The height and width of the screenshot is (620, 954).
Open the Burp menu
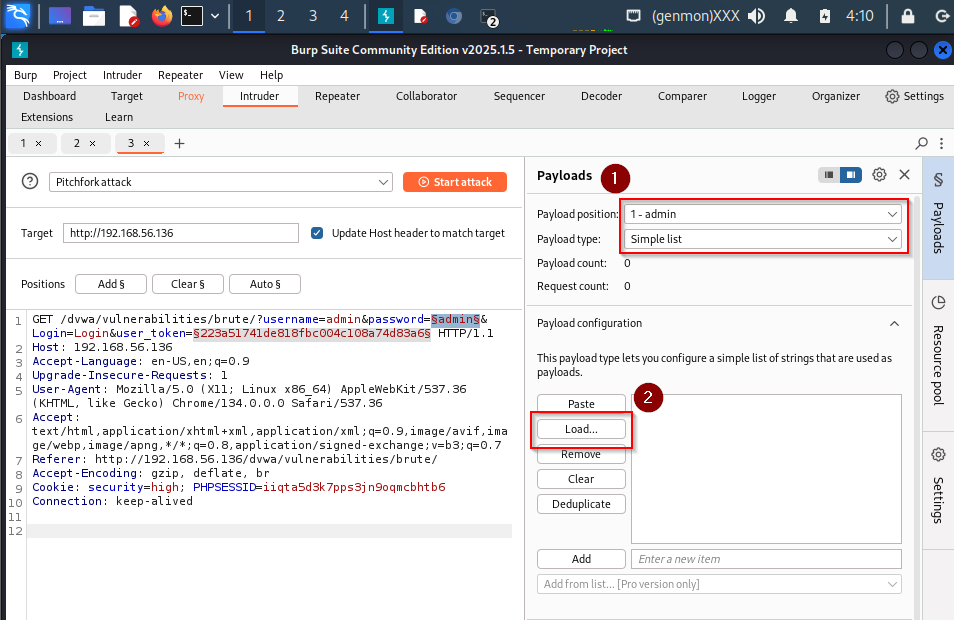pos(26,75)
